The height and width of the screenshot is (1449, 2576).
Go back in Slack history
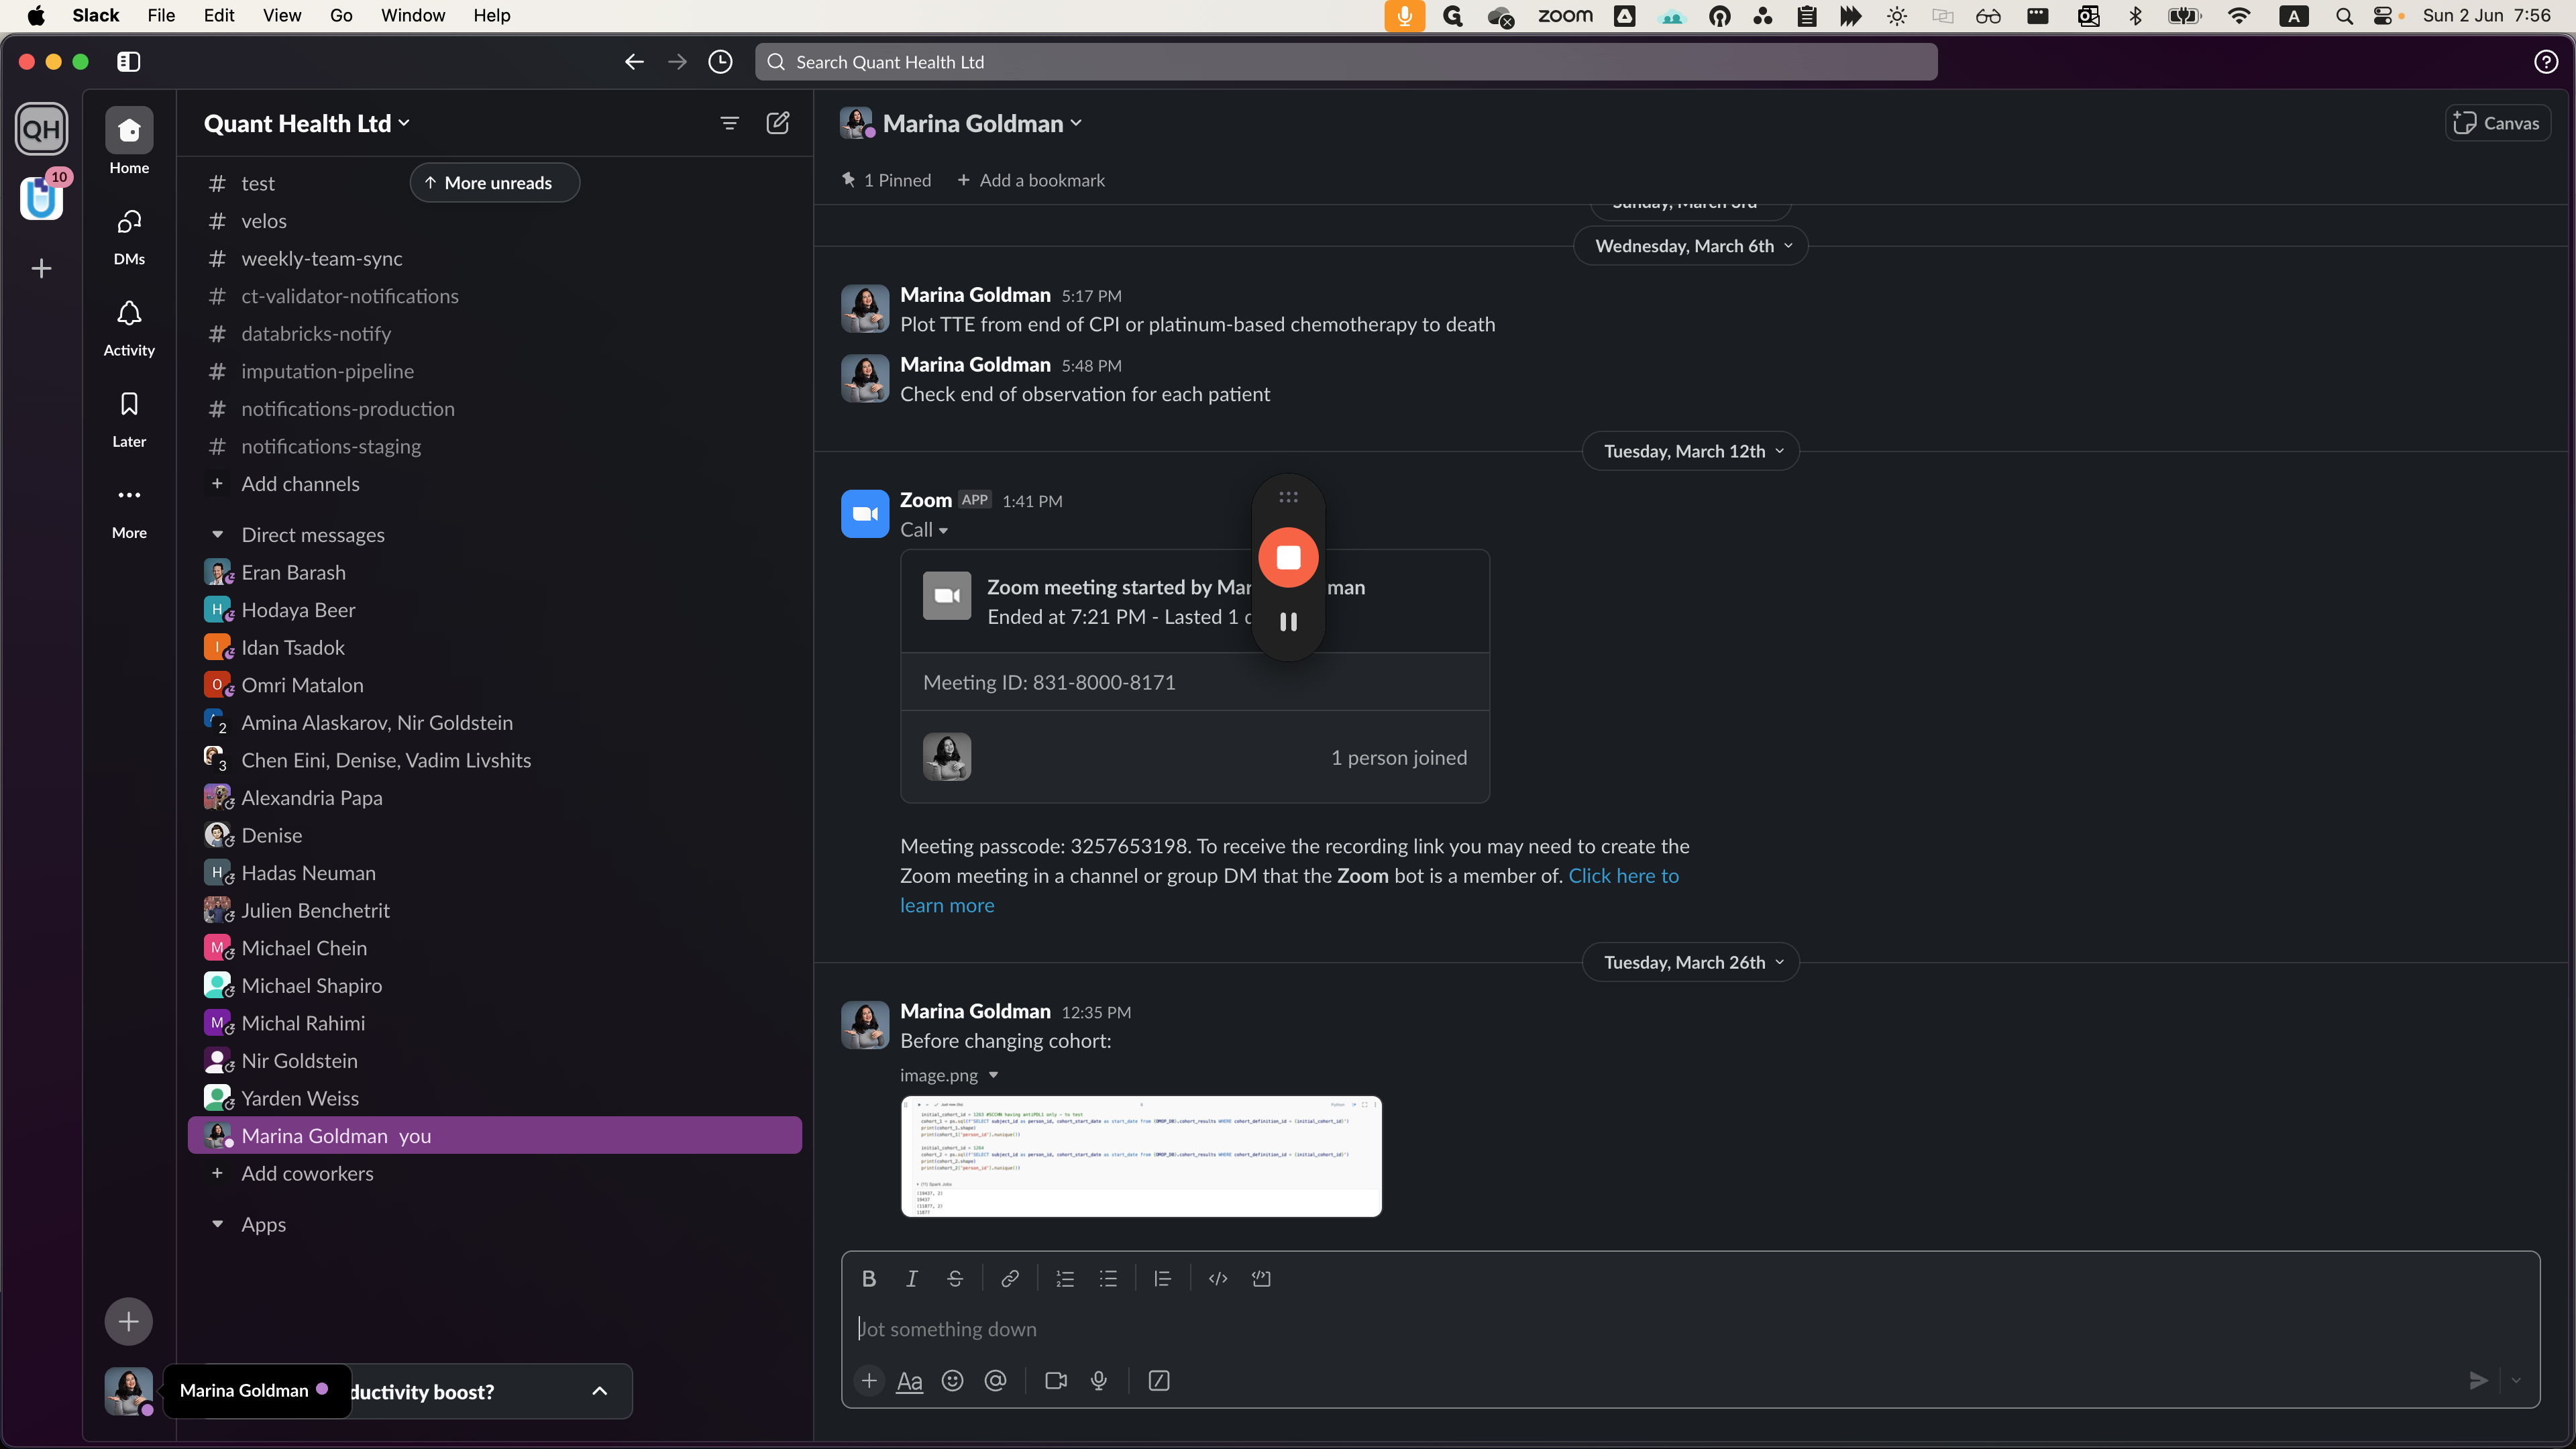(x=634, y=62)
